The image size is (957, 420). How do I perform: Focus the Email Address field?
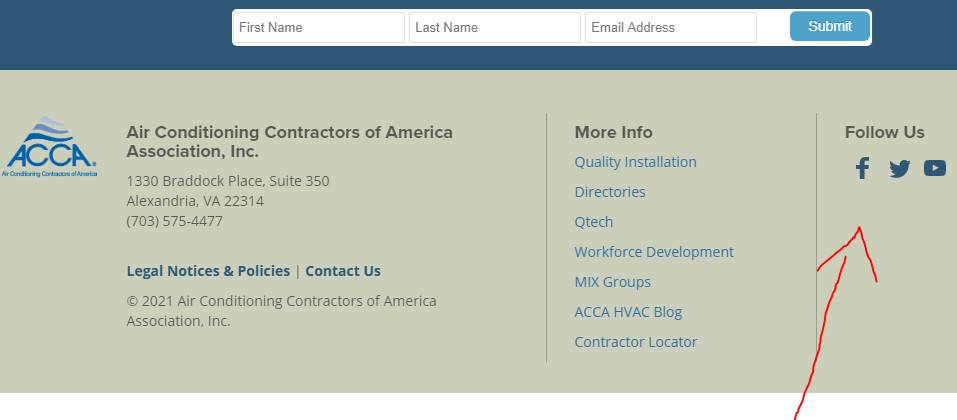pyautogui.click(x=671, y=27)
